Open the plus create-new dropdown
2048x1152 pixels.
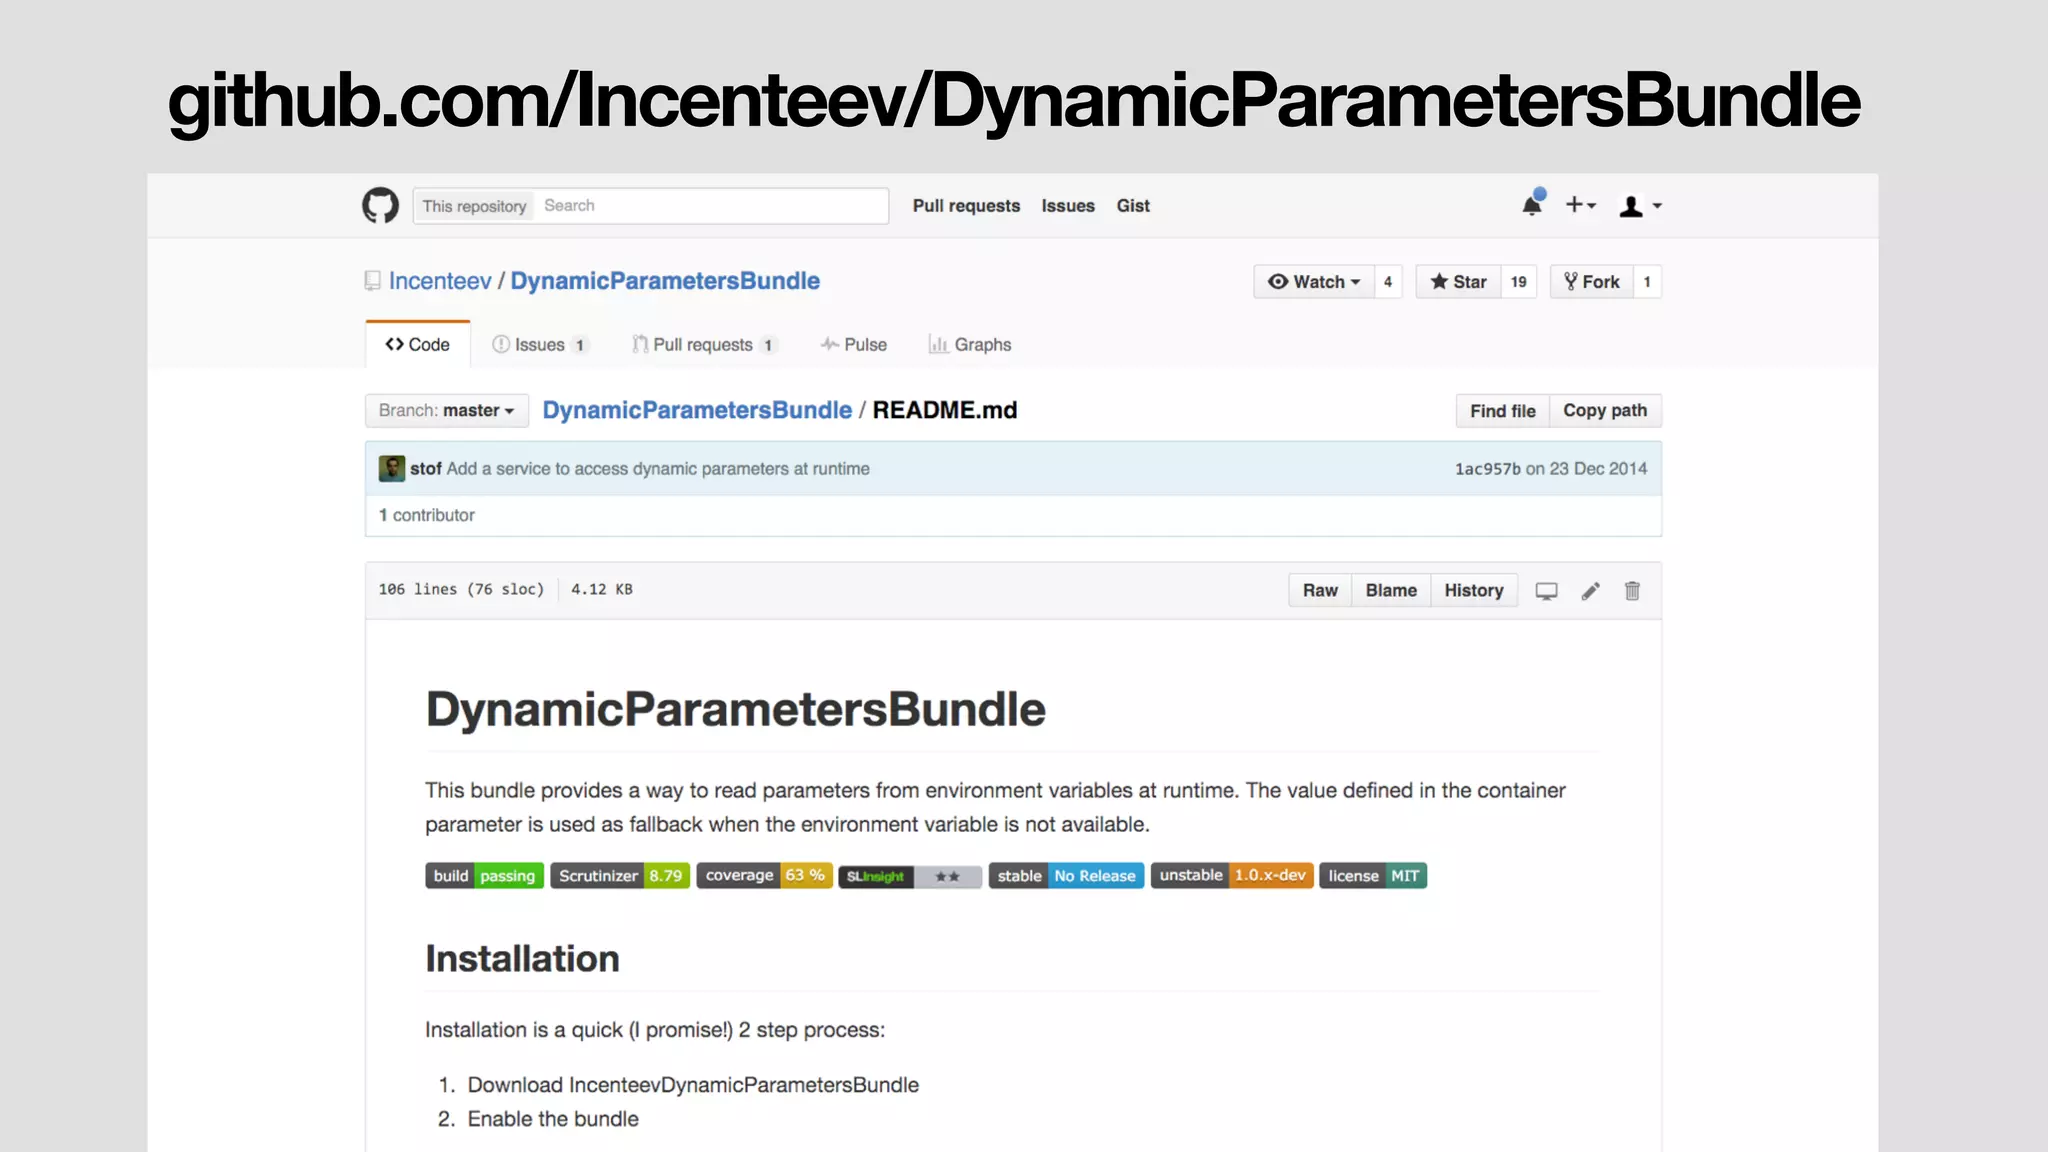pos(1580,205)
